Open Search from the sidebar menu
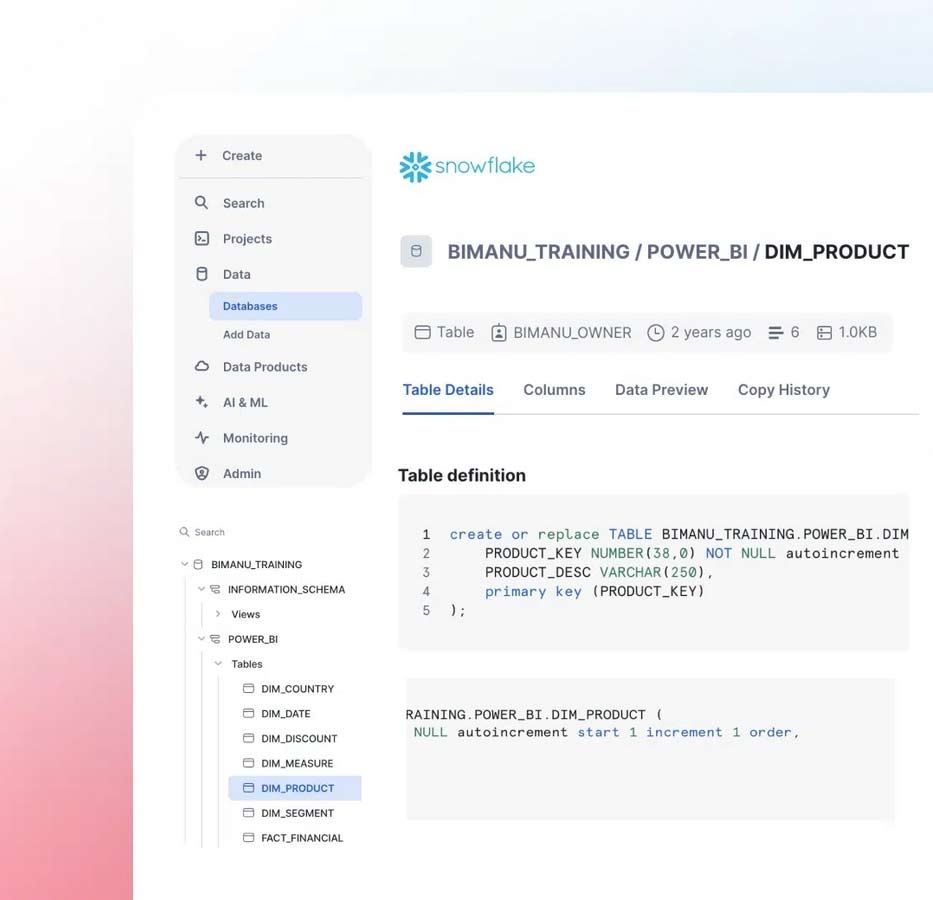The height and width of the screenshot is (900, 933). point(243,203)
